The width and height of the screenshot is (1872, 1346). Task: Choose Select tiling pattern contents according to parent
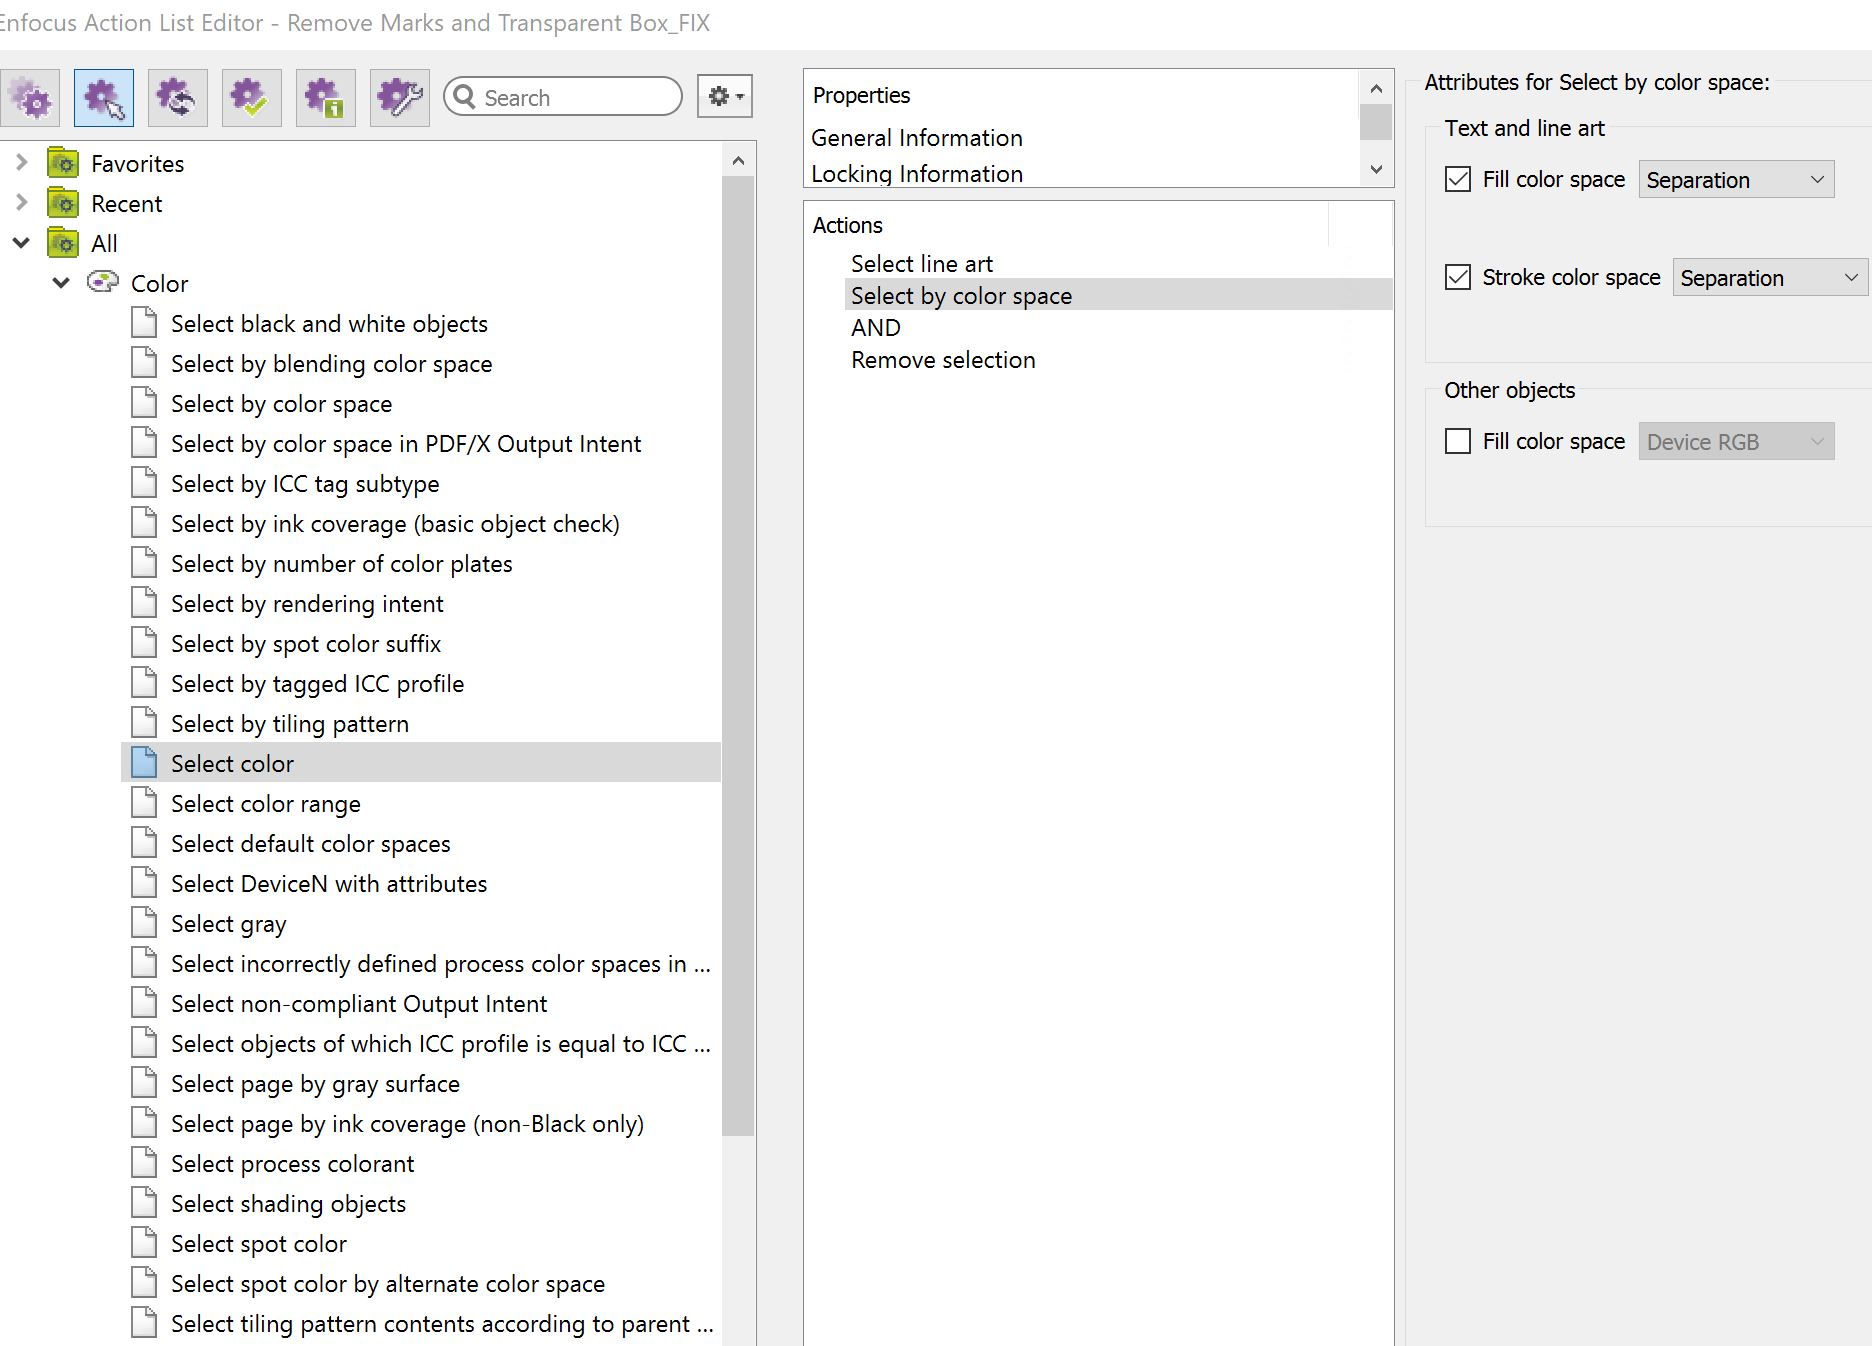[x=442, y=1324]
